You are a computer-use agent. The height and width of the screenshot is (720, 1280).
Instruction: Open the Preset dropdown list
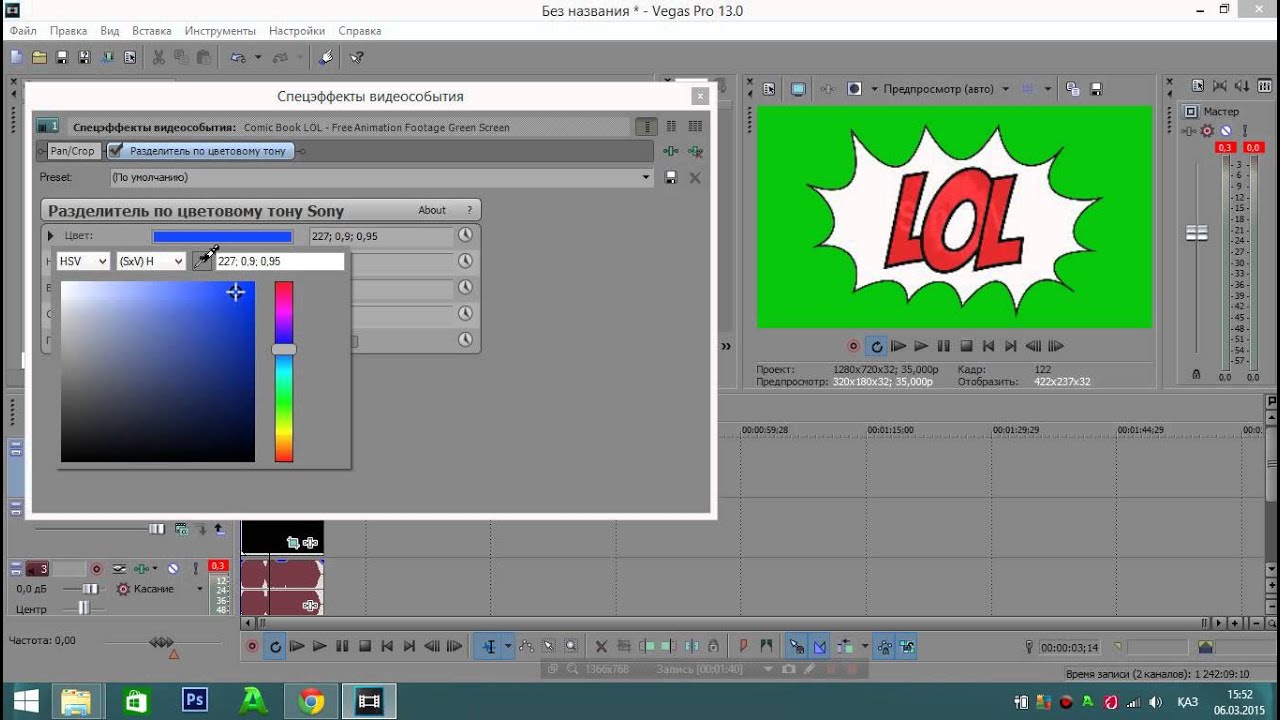646,178
